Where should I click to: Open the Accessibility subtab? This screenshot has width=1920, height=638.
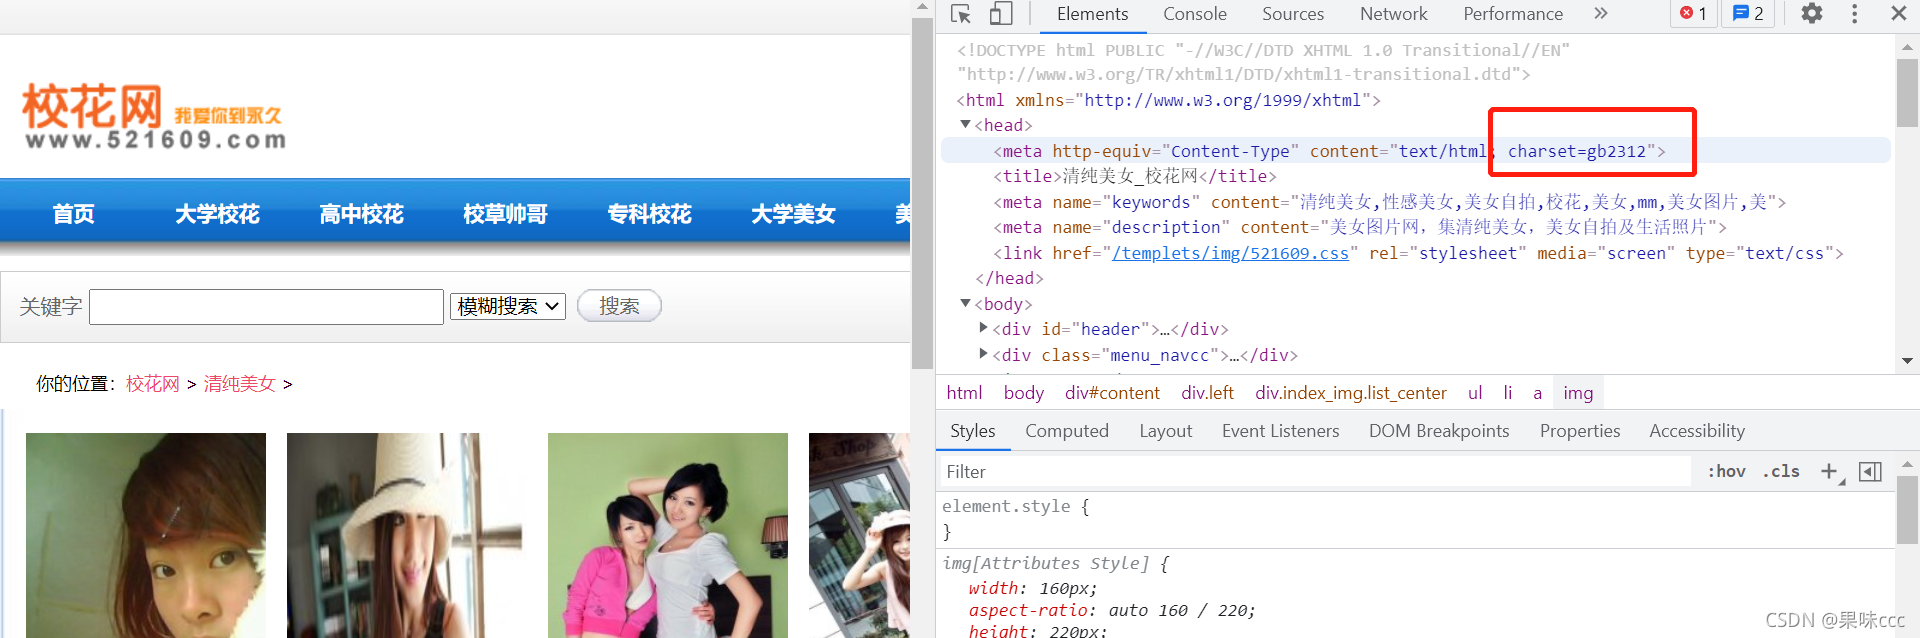pos(1697,431)
